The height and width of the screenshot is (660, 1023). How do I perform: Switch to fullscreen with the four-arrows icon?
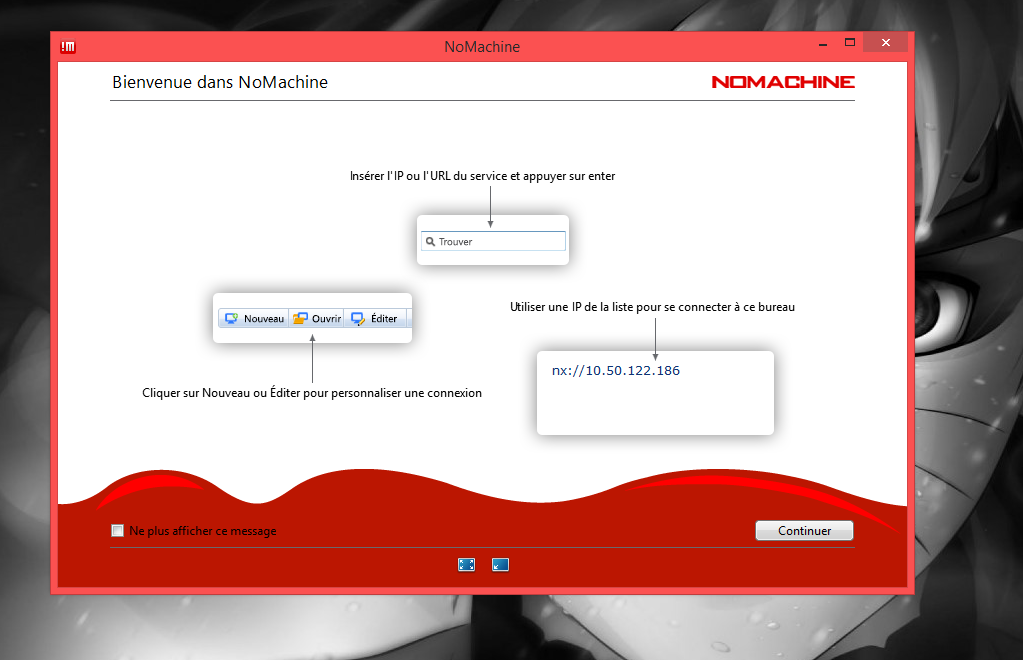pos(466,564)
